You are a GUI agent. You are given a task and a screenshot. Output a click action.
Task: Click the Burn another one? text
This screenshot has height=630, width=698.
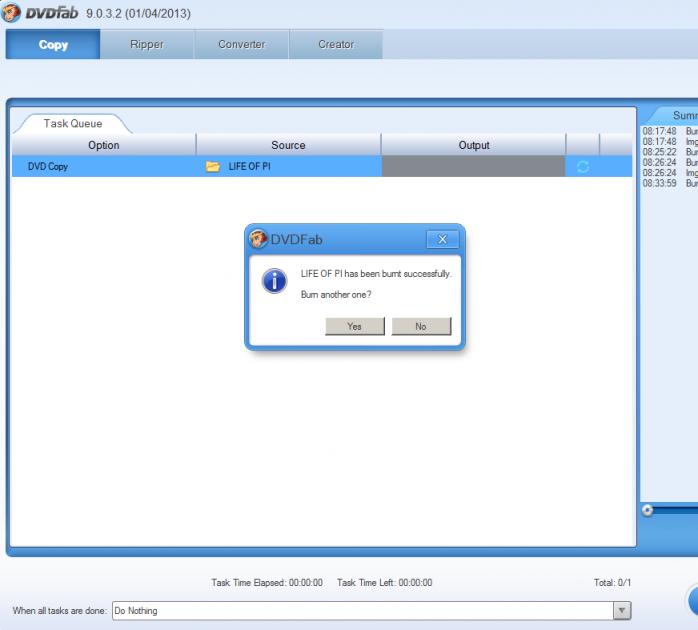tap(336, 294)
